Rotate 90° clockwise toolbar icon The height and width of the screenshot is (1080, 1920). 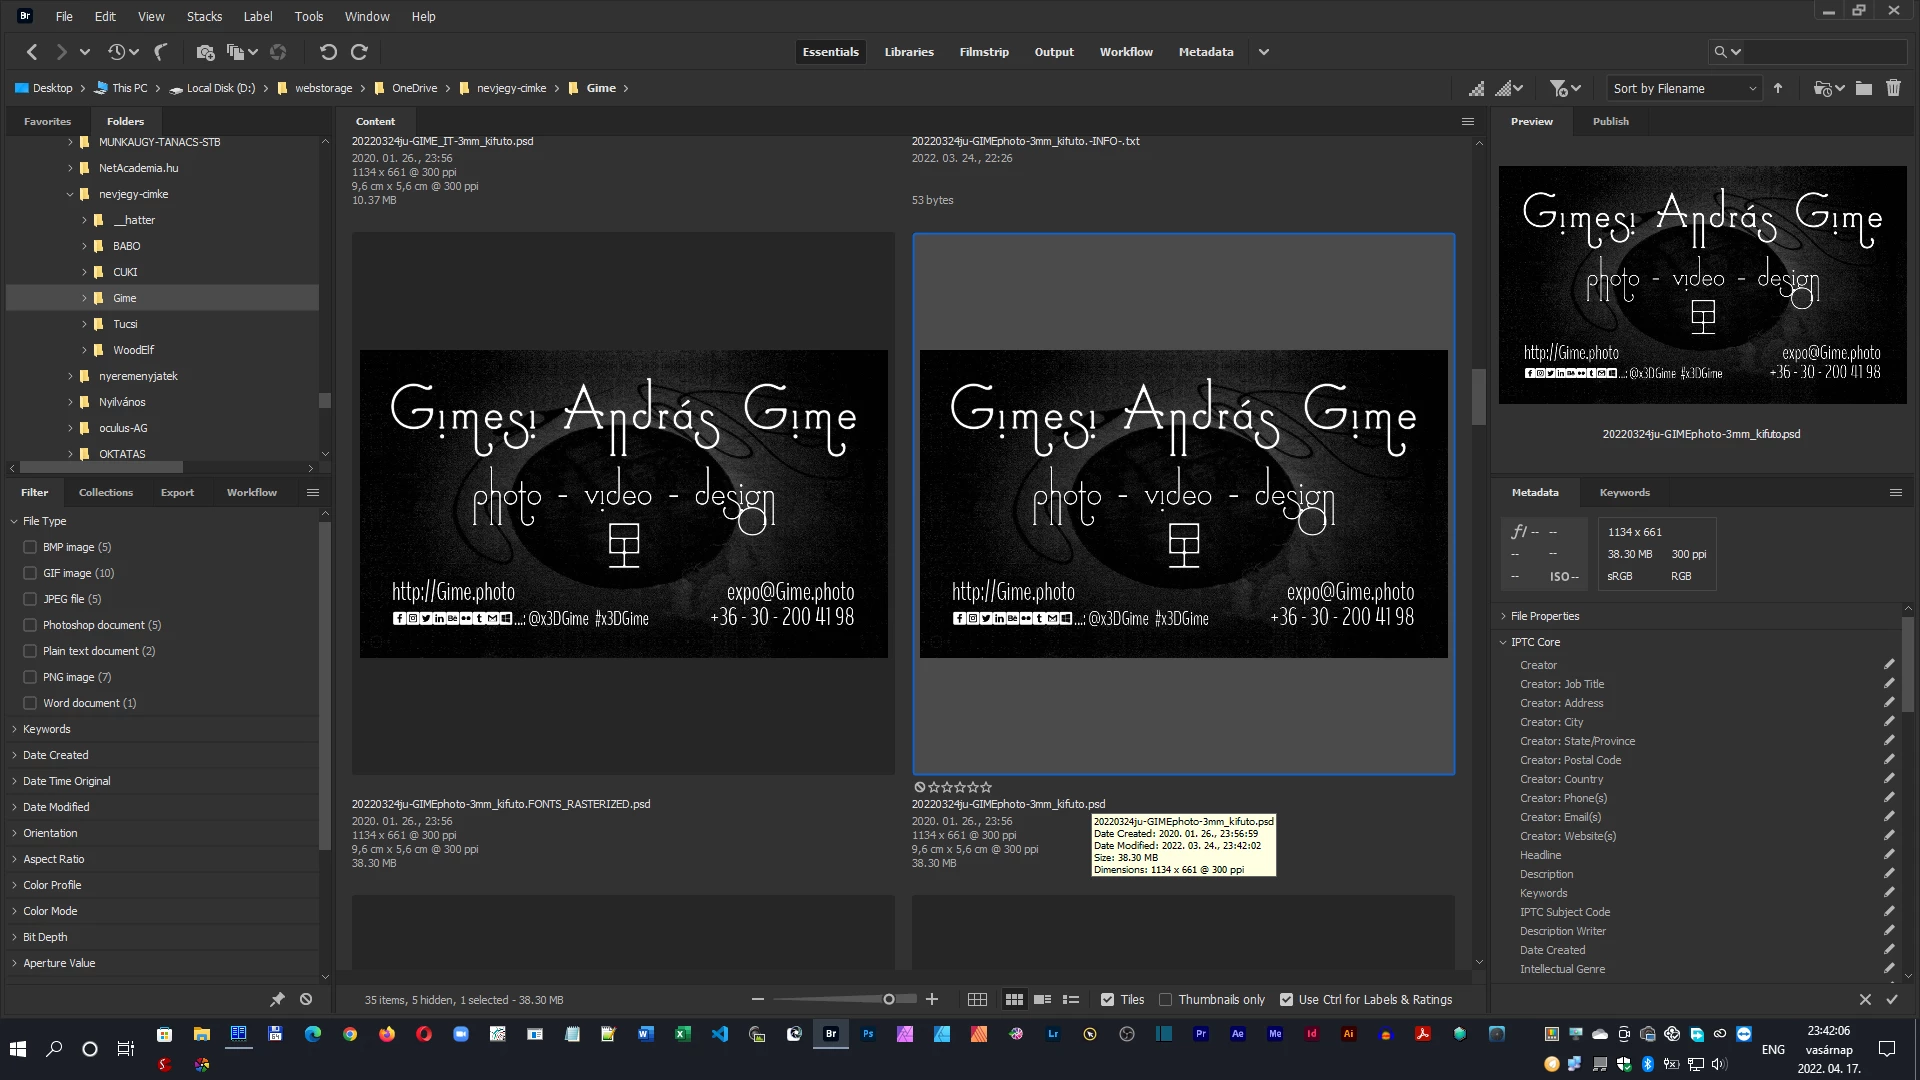360,52
